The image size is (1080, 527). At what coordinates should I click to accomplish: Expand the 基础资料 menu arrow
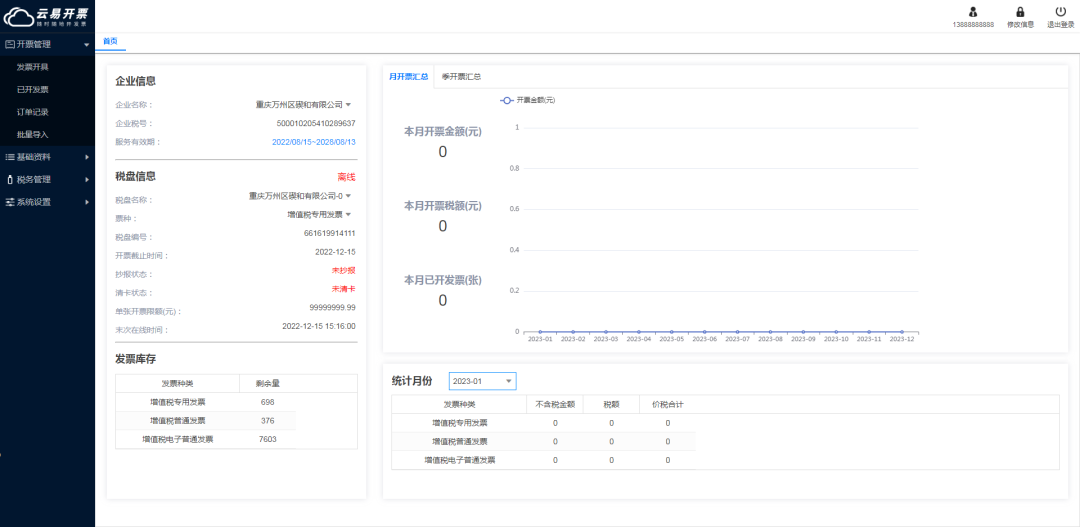87,157
